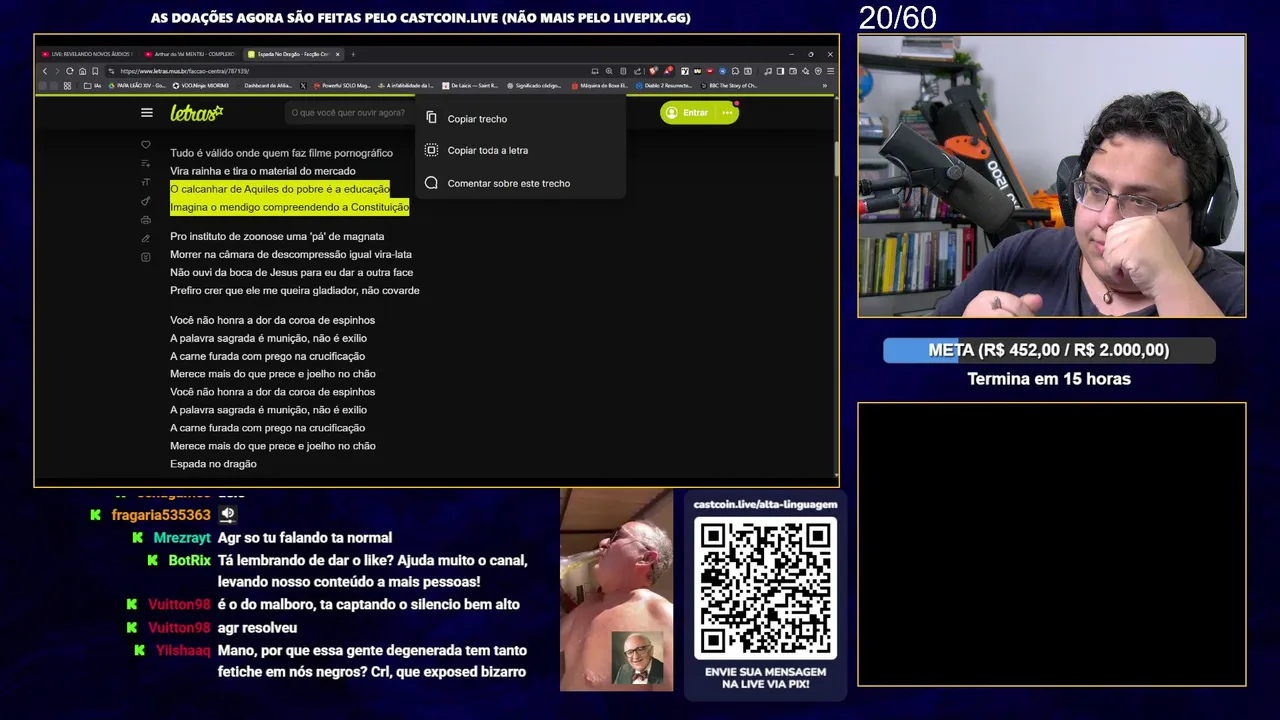Switch to the Arthur do Val MENTIU tab
This screenshot has height=720, width=1280.
click(190, 54)
